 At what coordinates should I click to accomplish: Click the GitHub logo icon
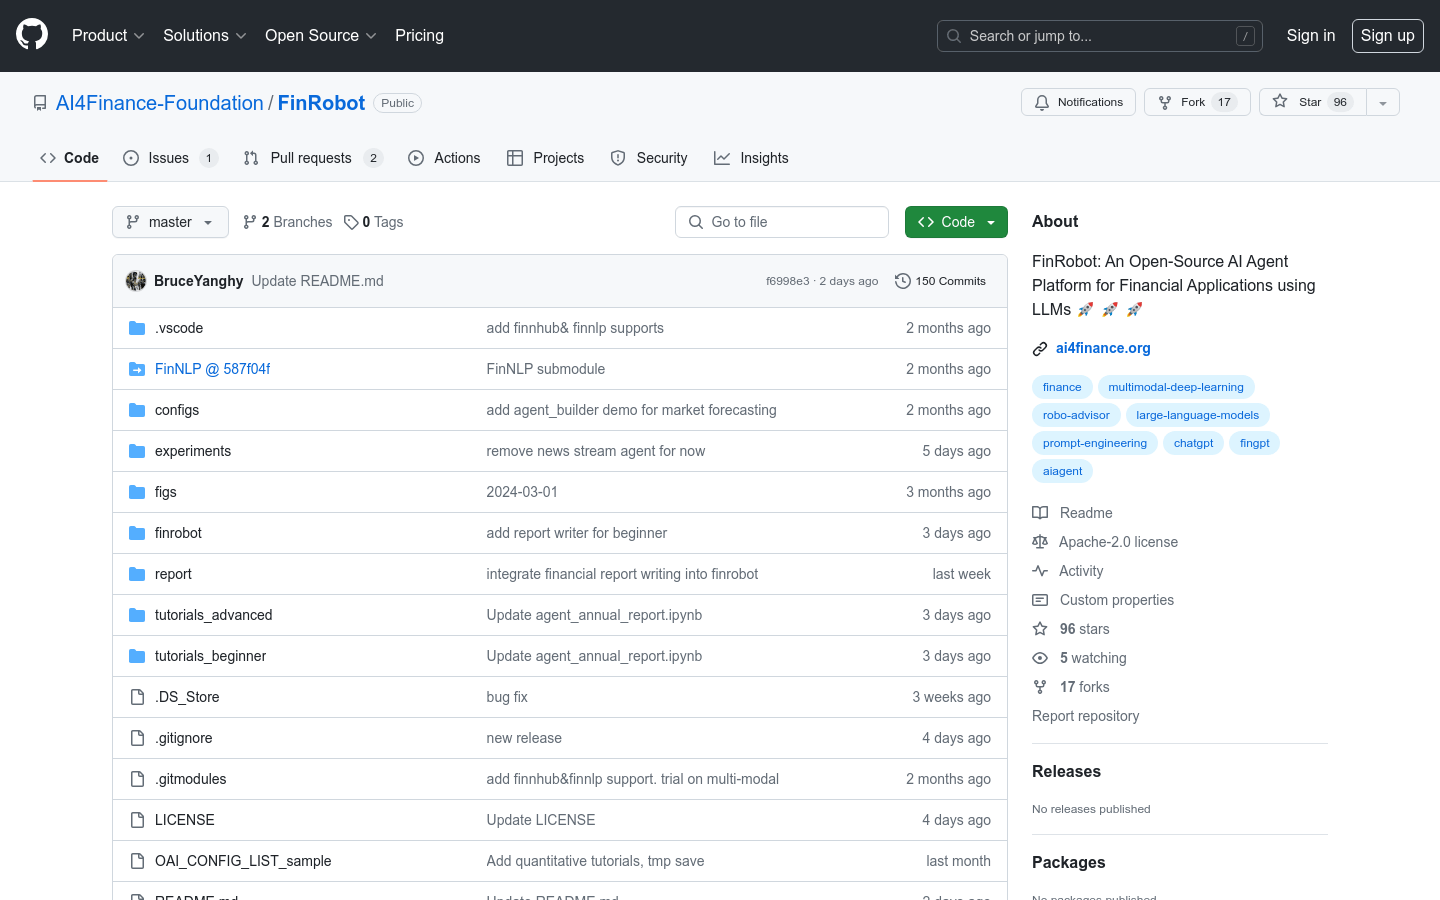(32, 35)
